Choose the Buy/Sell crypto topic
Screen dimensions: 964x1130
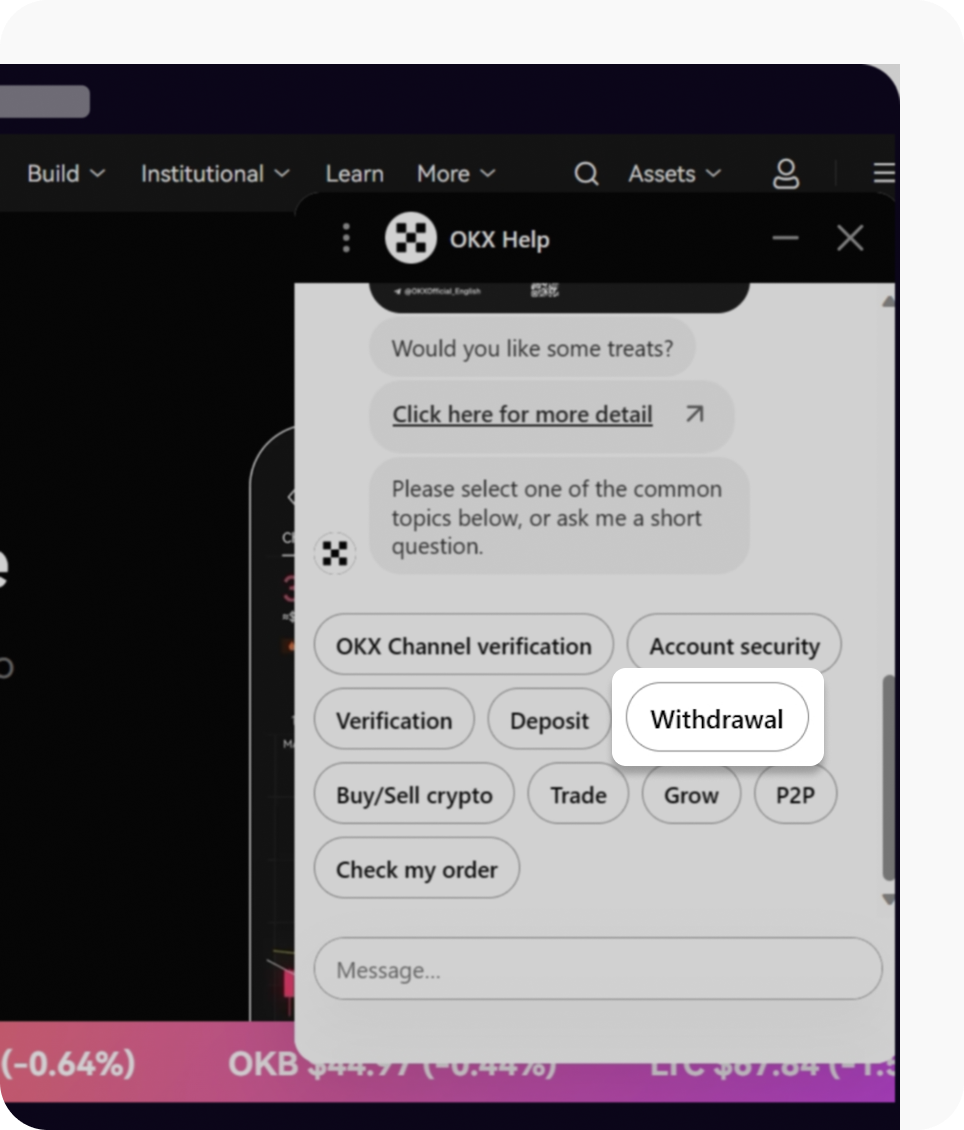point(414,794)
